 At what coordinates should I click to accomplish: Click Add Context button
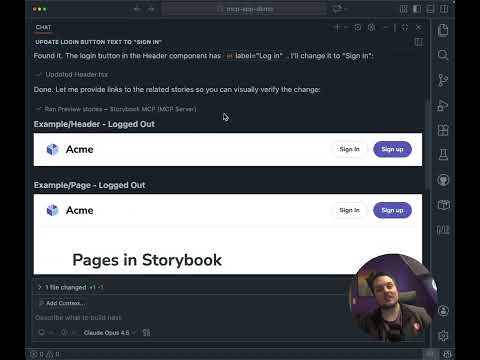tap(62, 303)
